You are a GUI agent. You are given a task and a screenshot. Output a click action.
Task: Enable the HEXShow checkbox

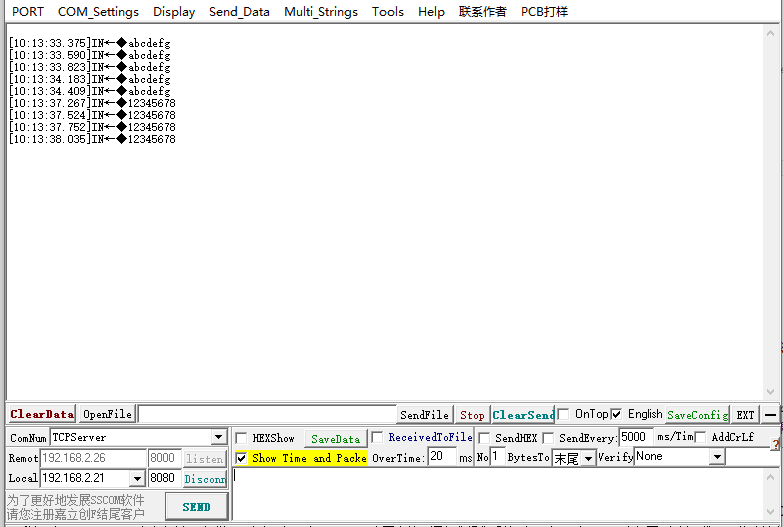(x=242, y=438)
